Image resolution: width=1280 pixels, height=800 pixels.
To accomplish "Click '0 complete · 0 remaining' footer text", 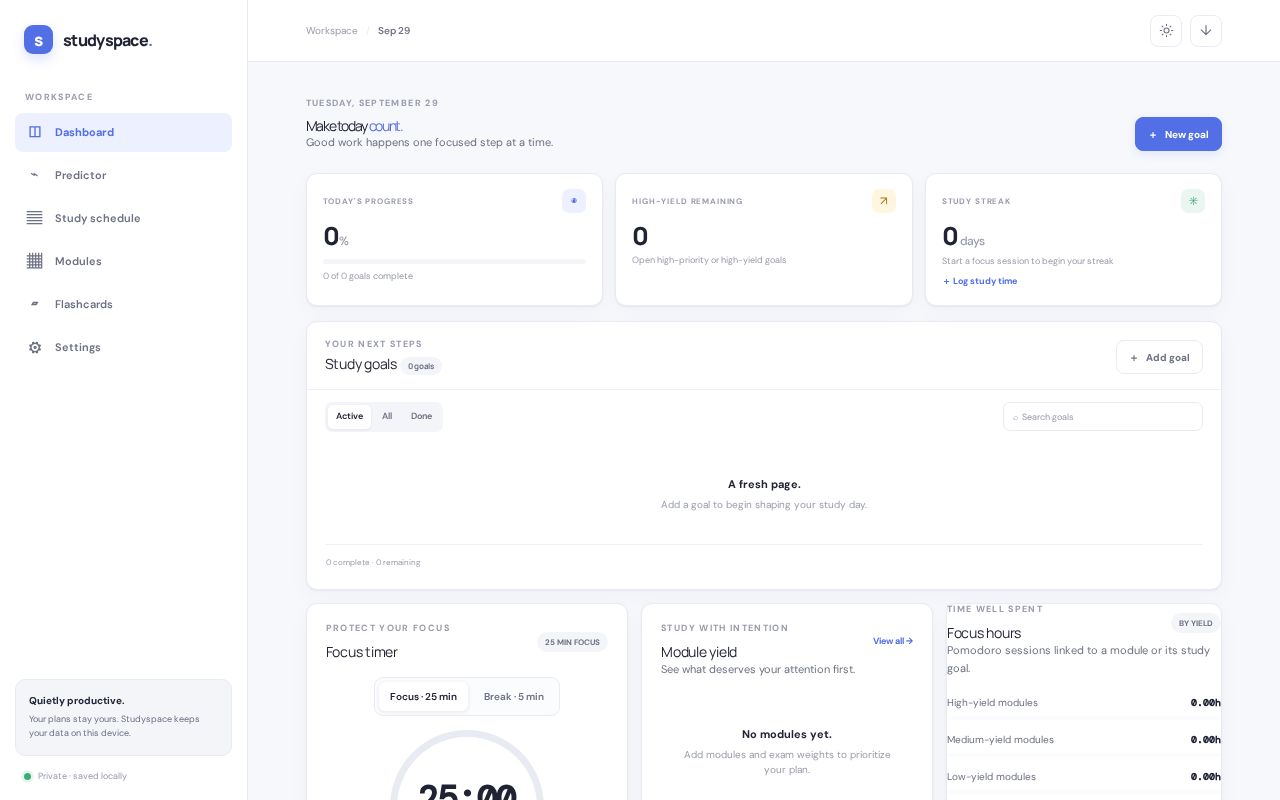I will point(373,562).
